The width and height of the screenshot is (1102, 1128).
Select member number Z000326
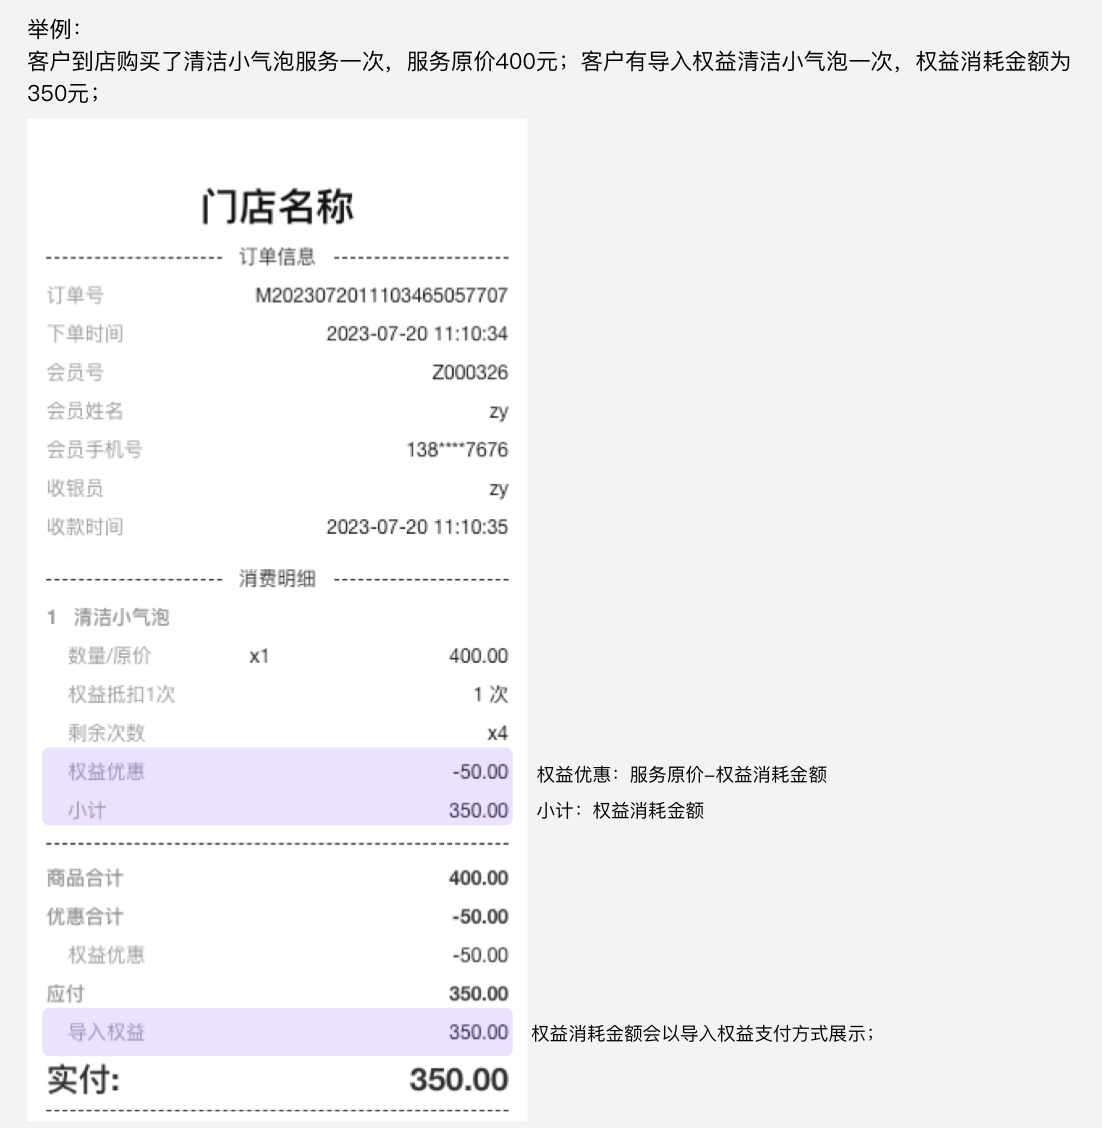(470, 372)
